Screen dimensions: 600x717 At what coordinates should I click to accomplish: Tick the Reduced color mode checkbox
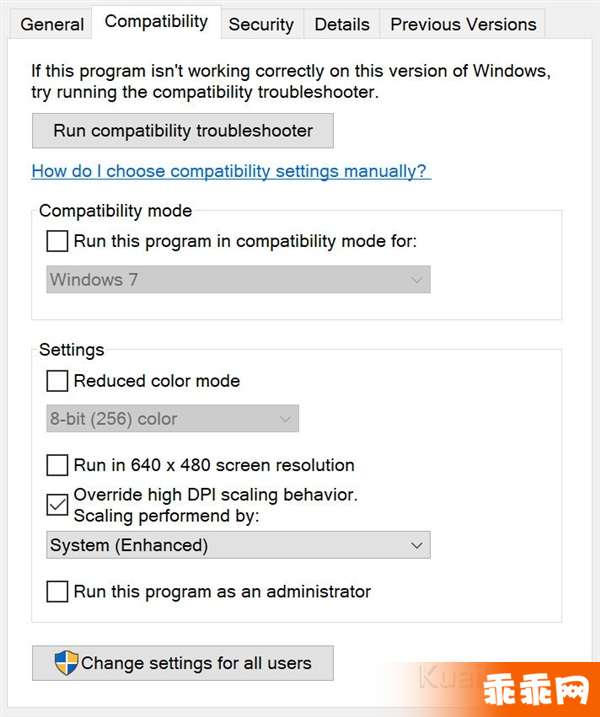pyautogui.click(x=57, y=381)
